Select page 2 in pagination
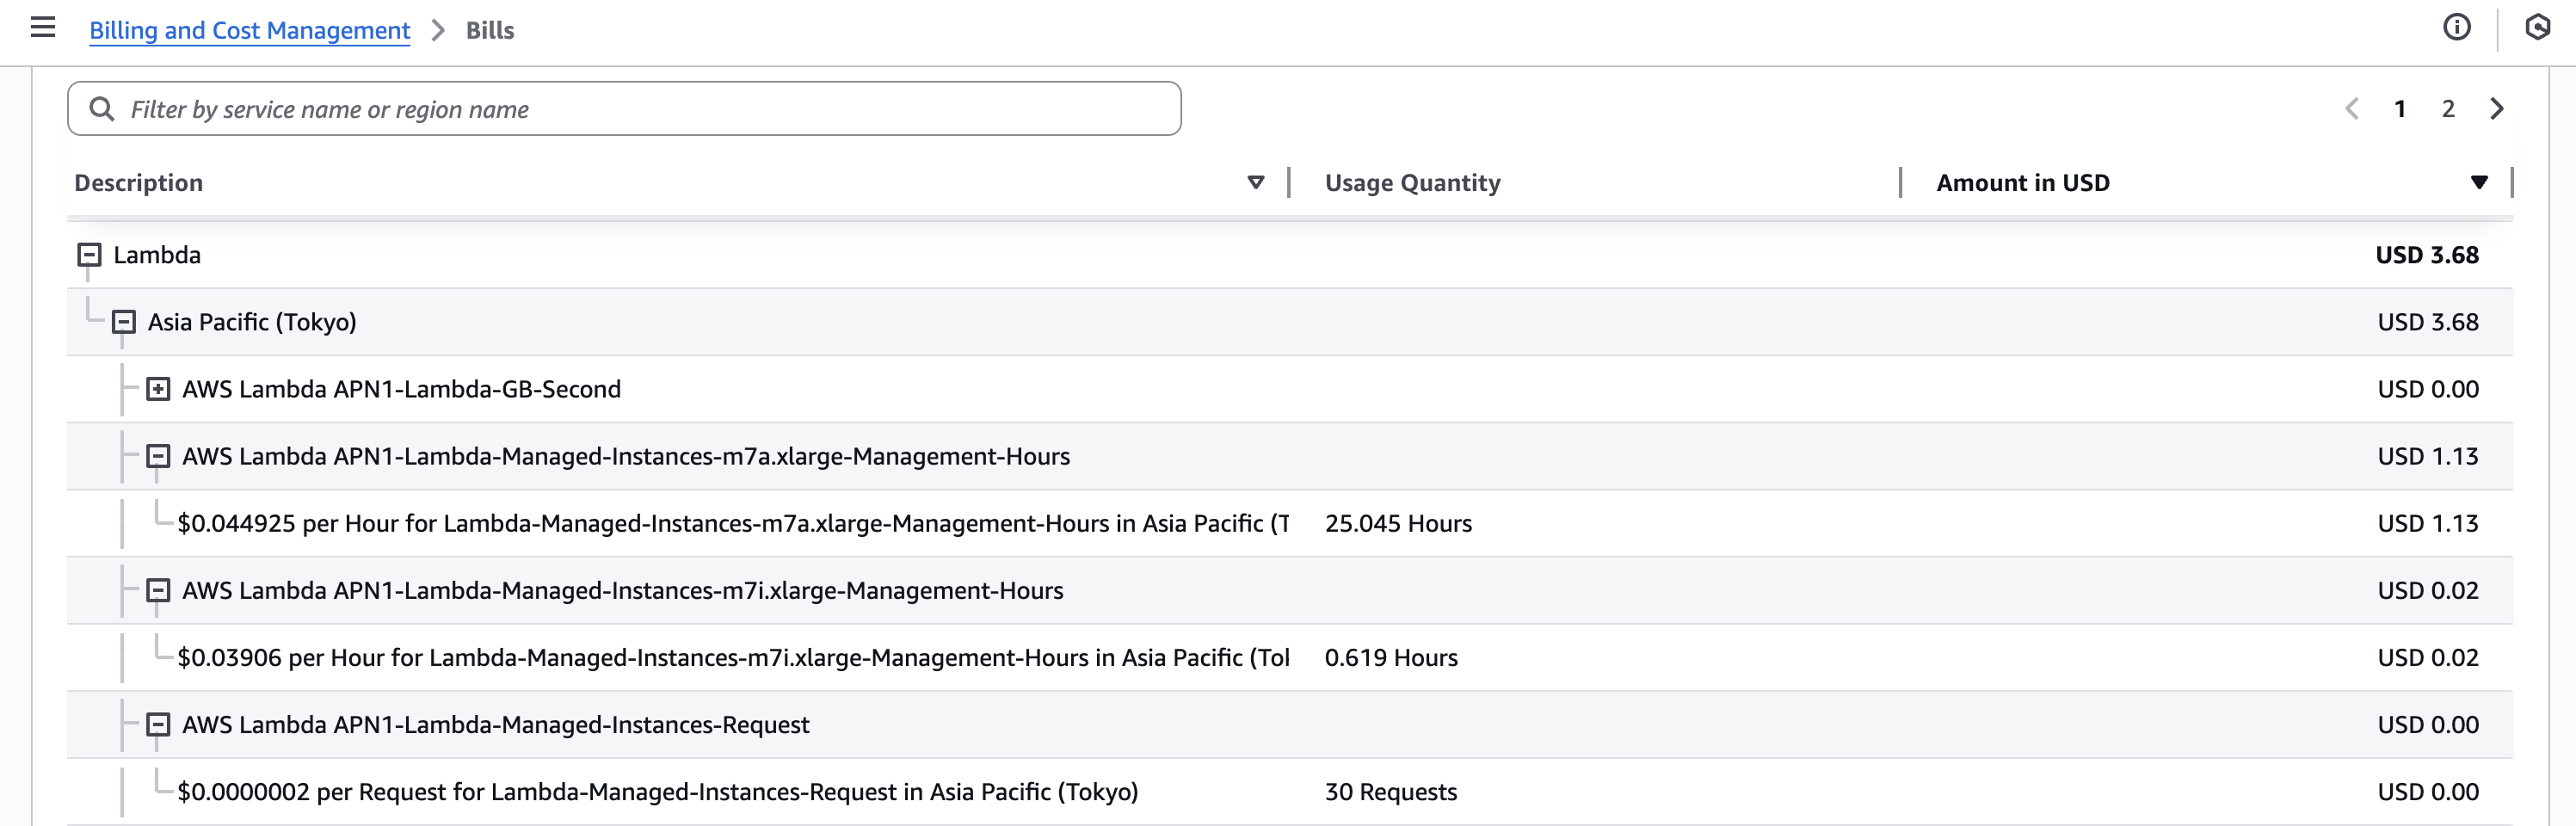This screenshot has width=2576, height=826. [x=2447, y=109]
